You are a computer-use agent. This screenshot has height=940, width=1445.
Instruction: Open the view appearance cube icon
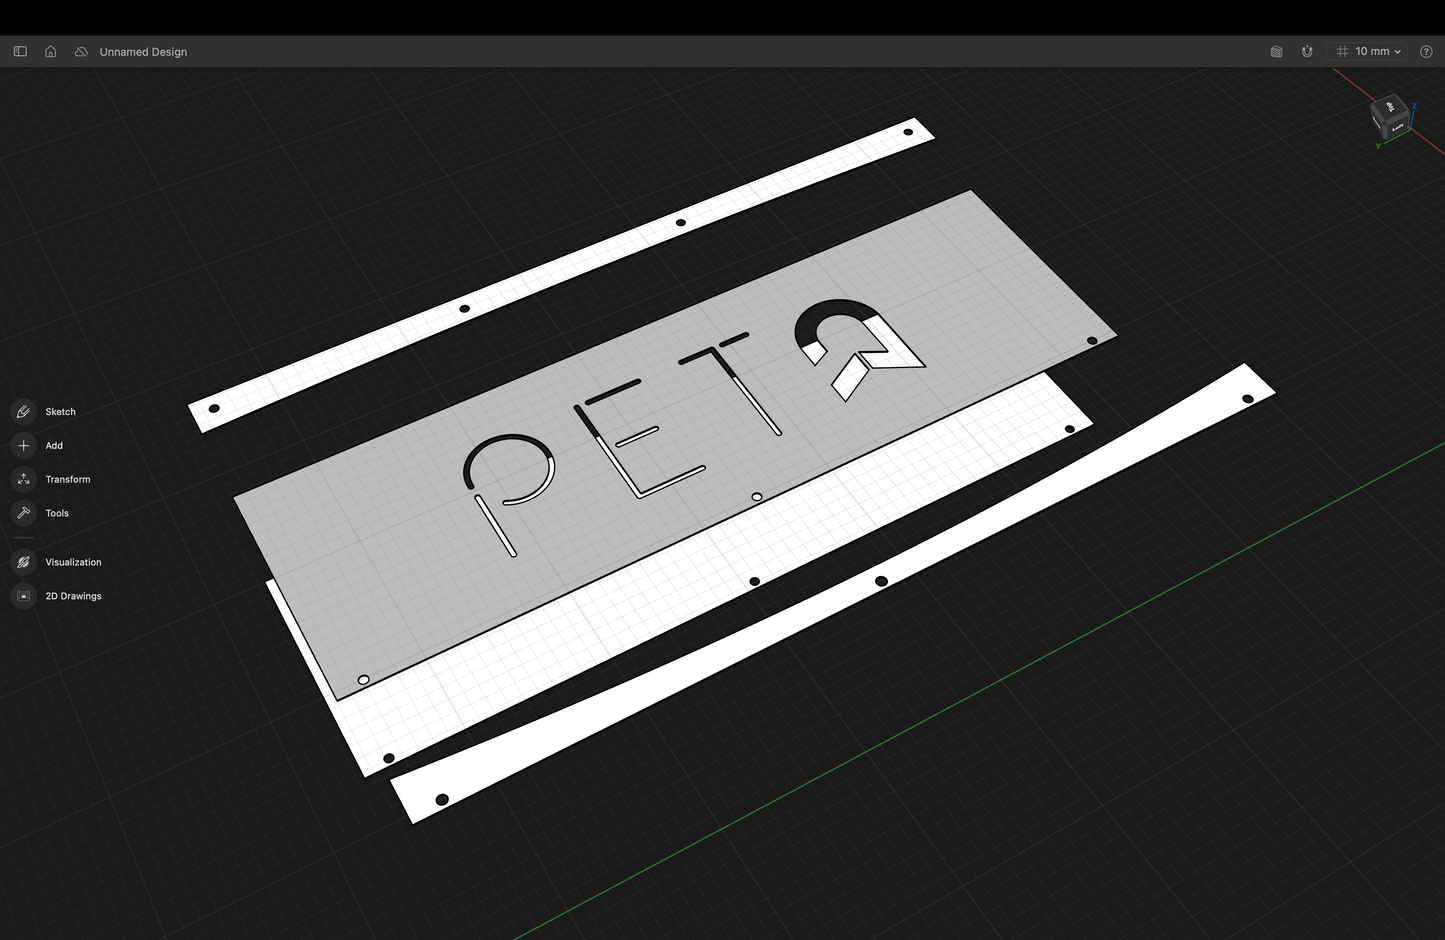point(1276,51)
